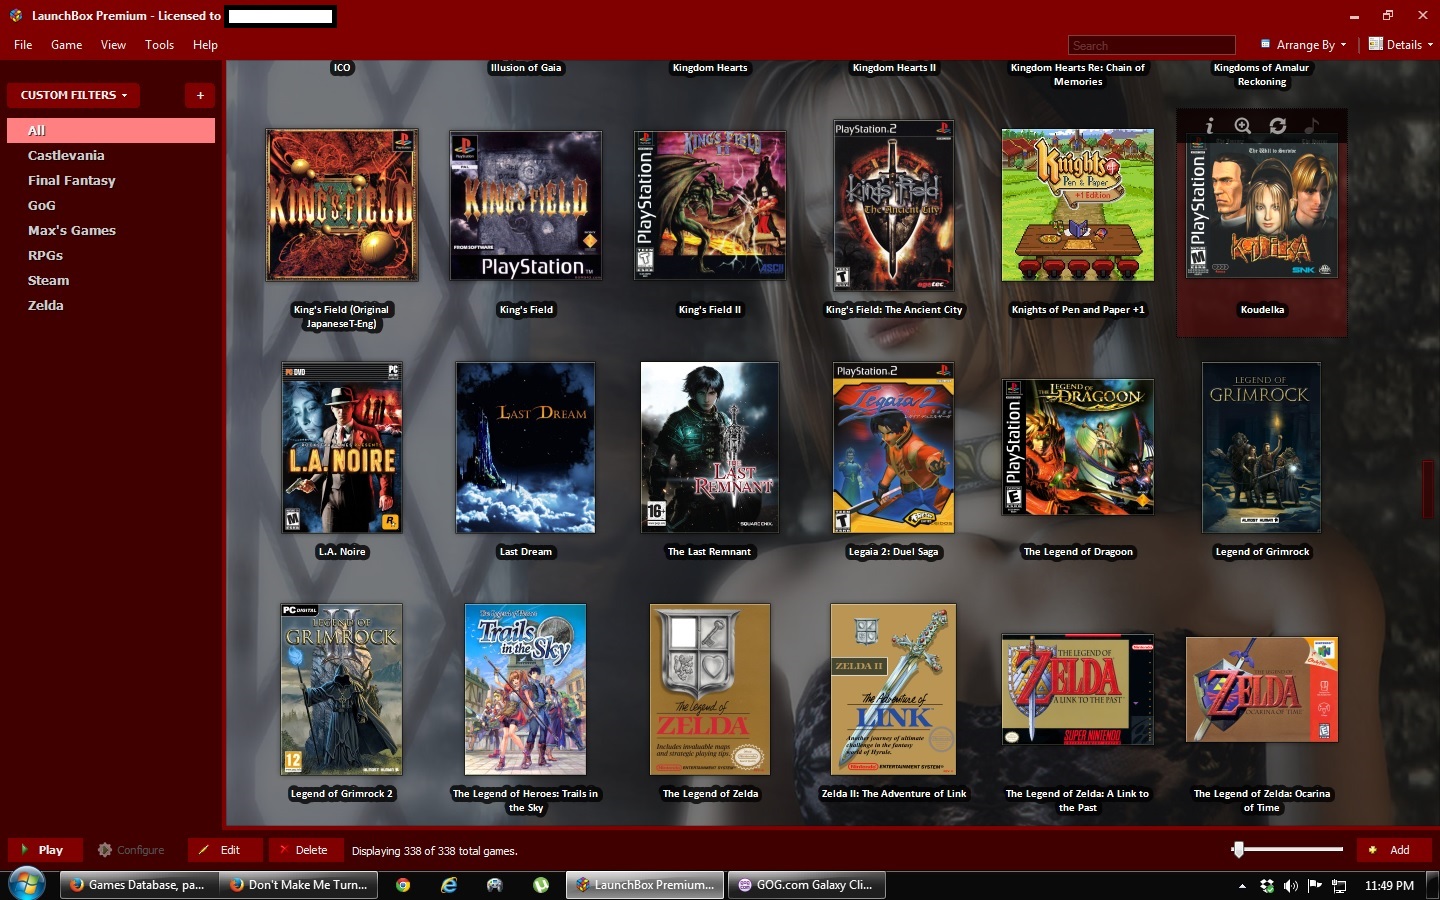Select Legaia 2: Duel Saga cover
This screenshot has width=1440, height=900.
point(894,448)
